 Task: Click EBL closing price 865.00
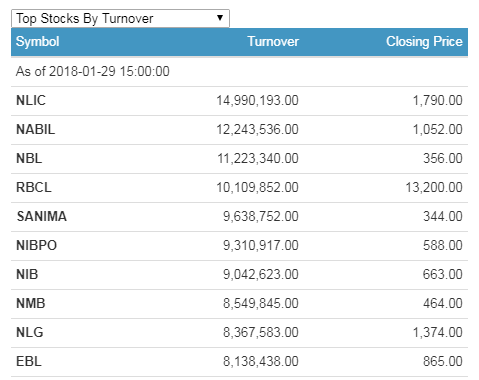click(443, 361)
